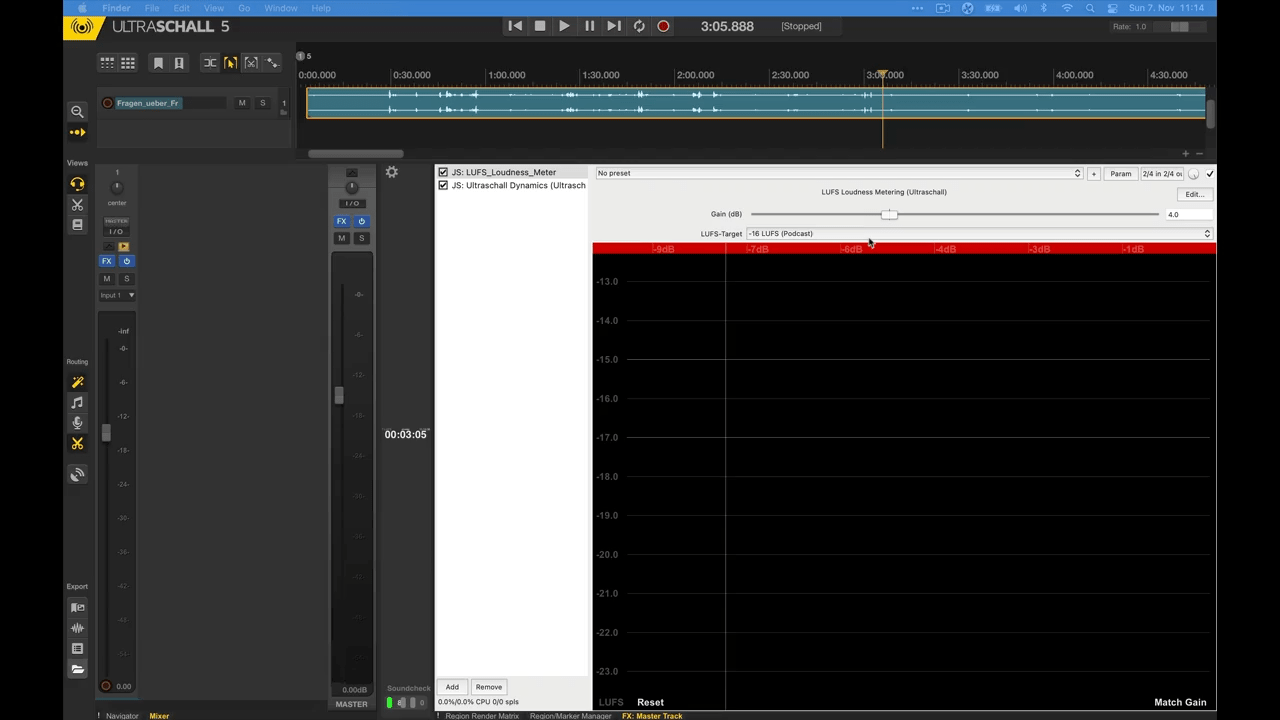Click large grid toolbar icon
The height and width of the screenshot is (720, 1280).
tap(128, 63)
